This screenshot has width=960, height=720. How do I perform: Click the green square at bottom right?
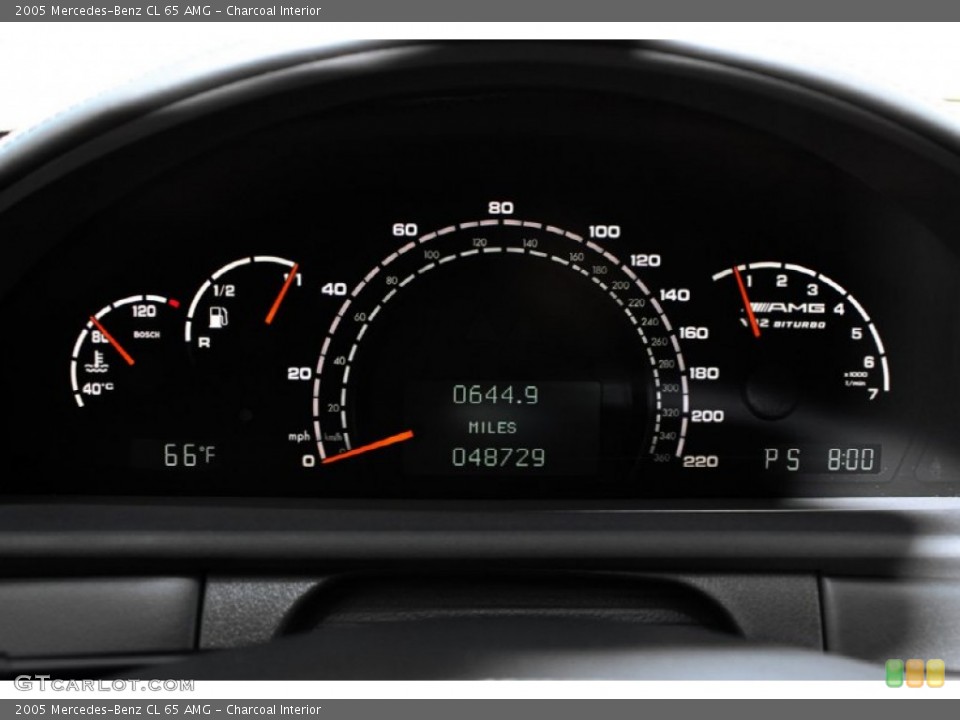[x=894, y=673]
